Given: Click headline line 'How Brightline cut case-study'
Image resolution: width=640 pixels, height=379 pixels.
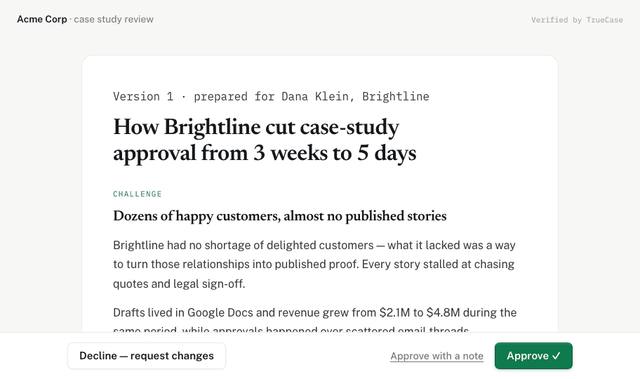Looking at the screenshot, I should 256,127.
